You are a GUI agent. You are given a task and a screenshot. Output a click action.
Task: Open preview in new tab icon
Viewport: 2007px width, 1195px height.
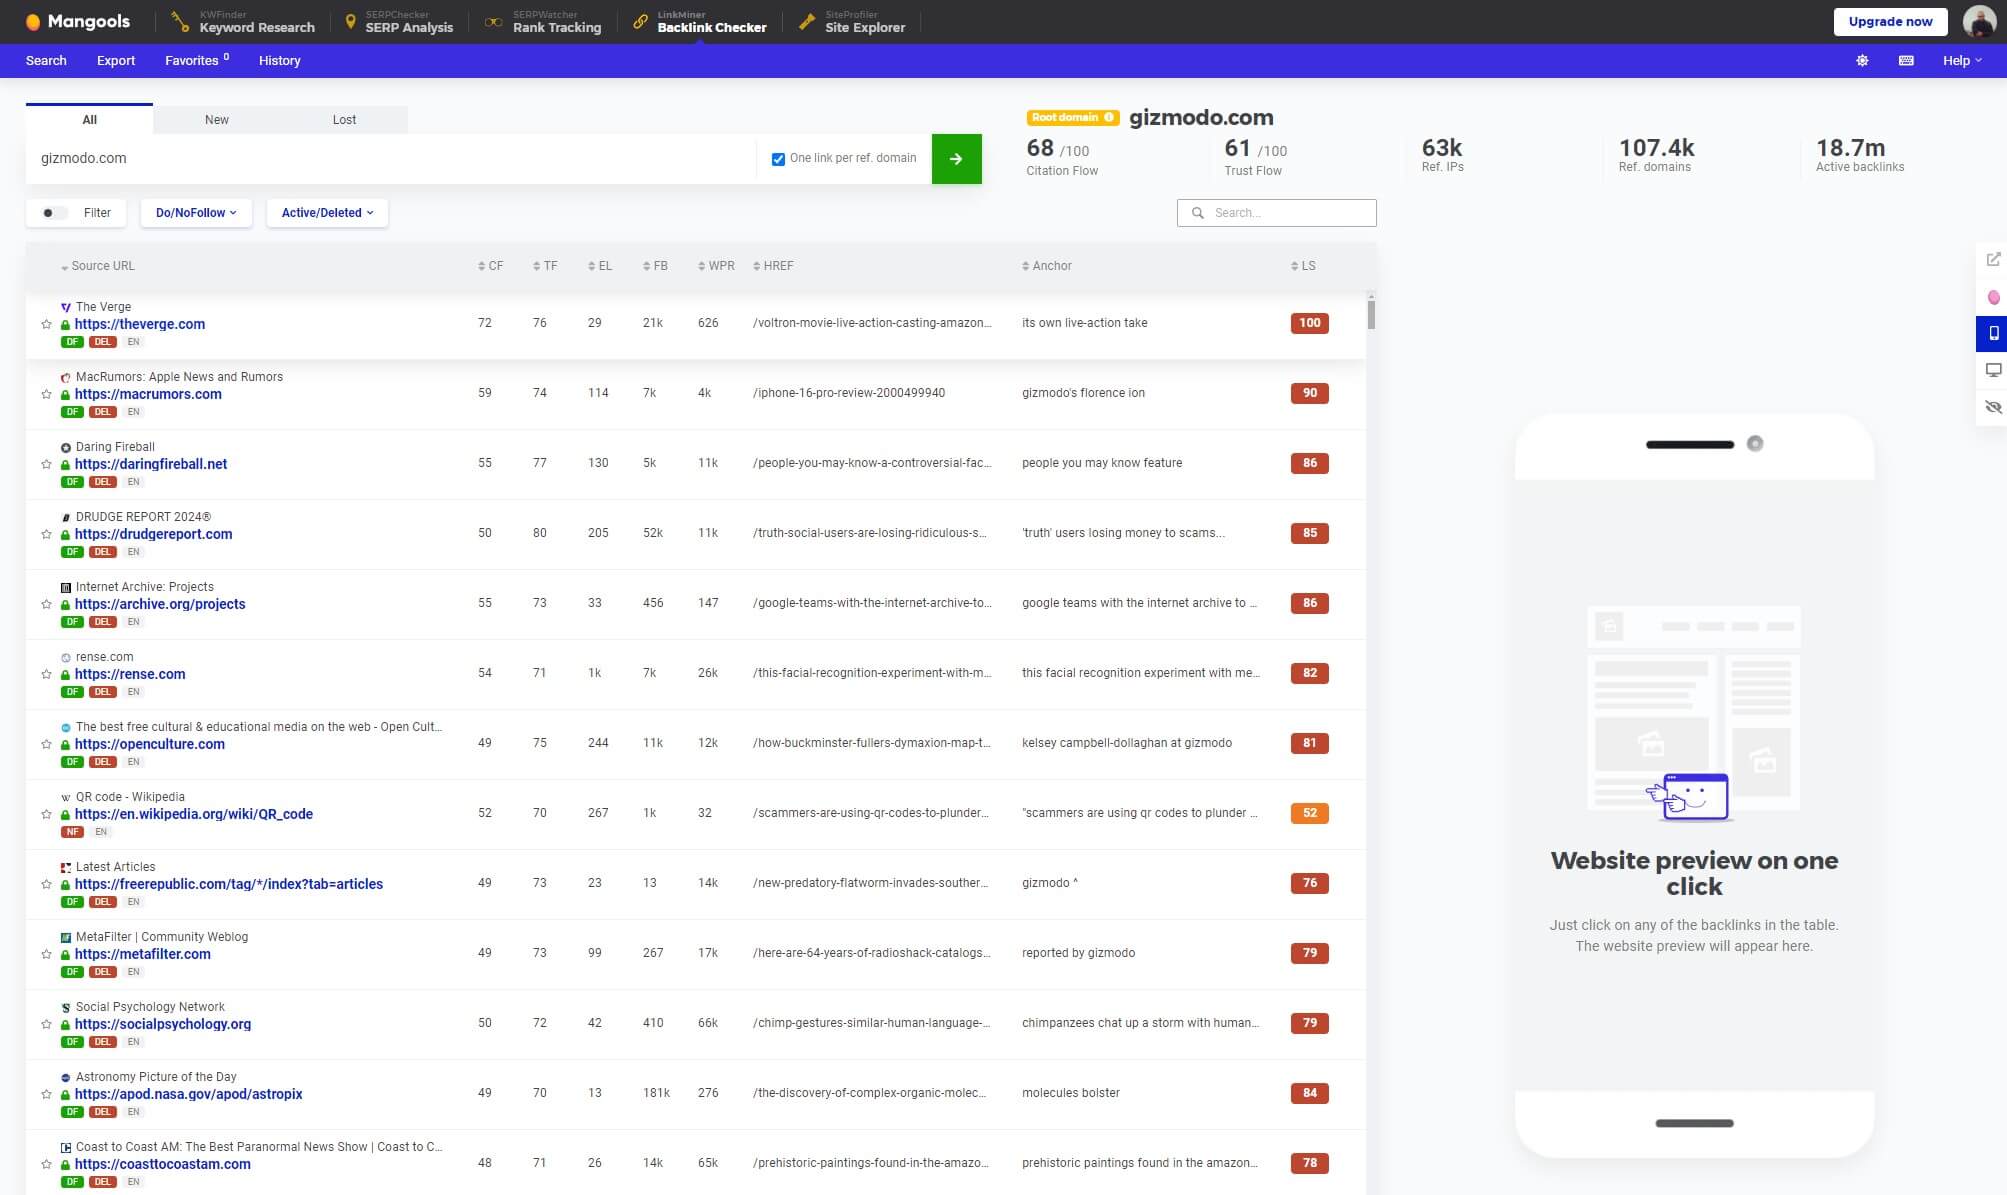(x=1992, y=260)
